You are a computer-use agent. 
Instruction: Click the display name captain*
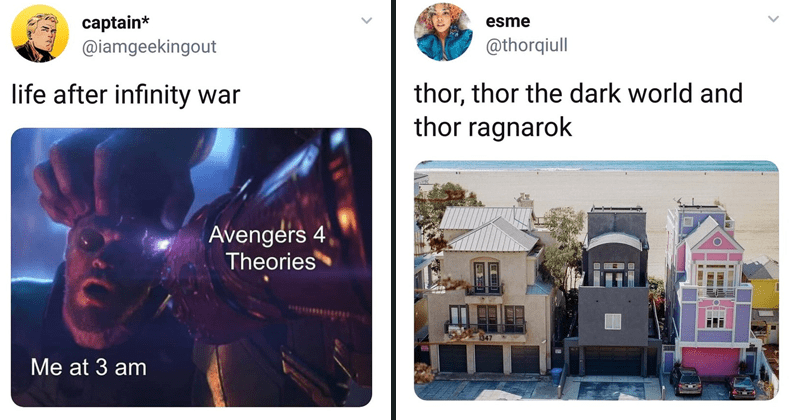(x=115, y=22)
